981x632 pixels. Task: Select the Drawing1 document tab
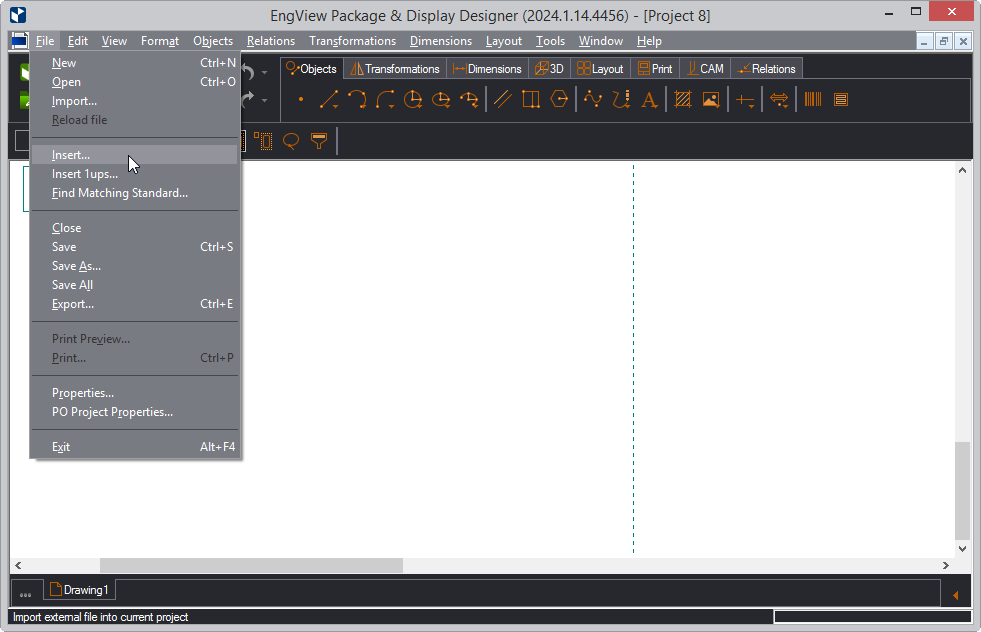(79, 590)
